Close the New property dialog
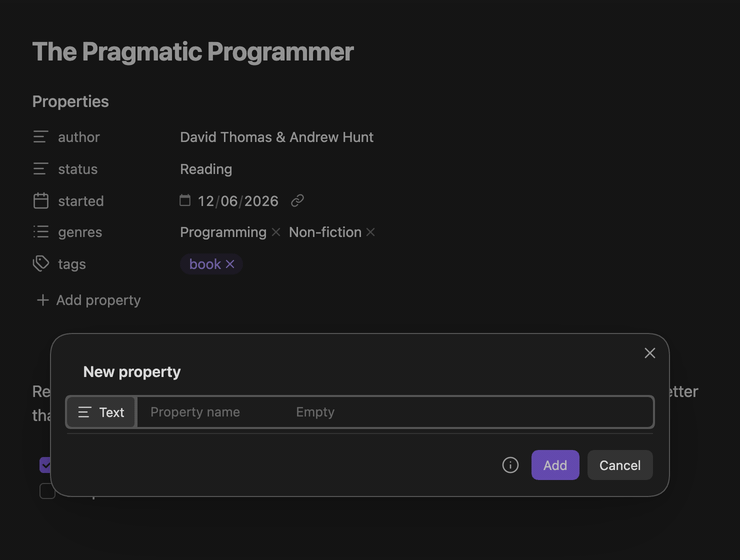Viewport: 740px width, 560px height. 650,353
